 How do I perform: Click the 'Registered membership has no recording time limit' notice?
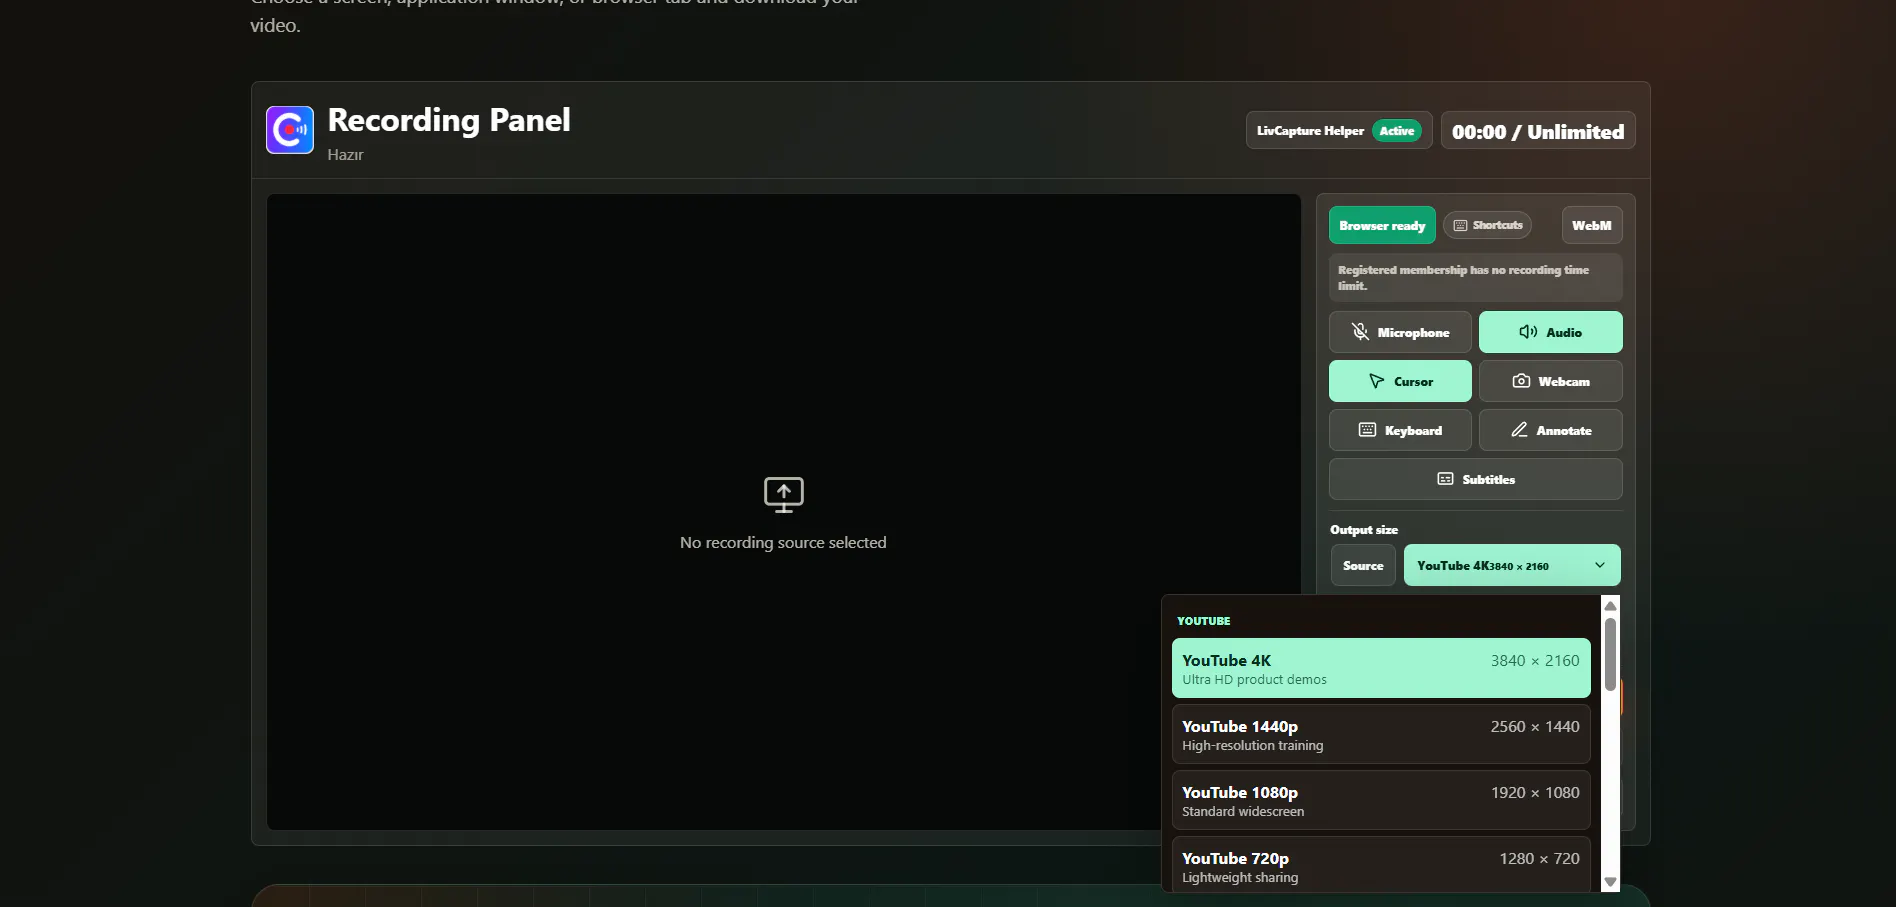1475,278
